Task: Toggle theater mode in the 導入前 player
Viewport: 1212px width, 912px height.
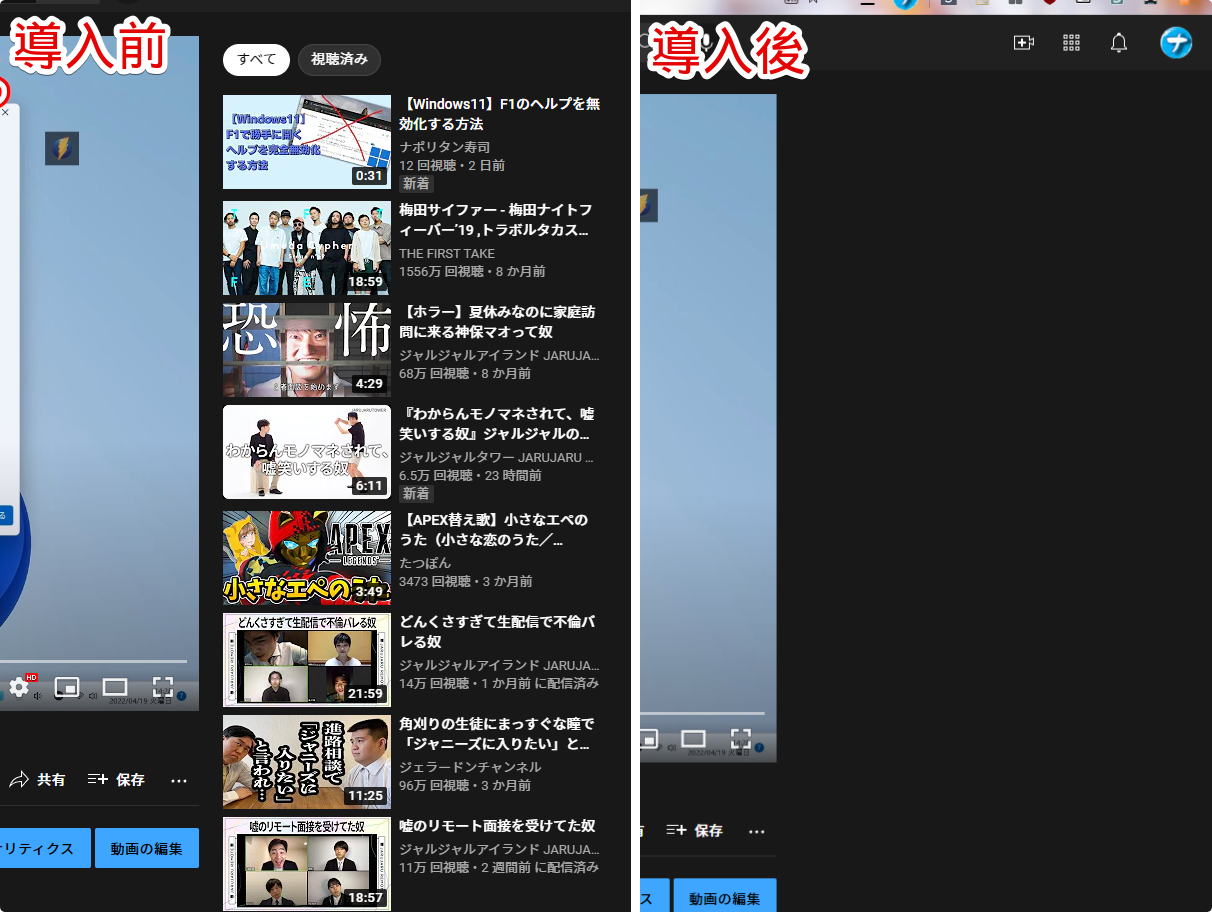Action: click(x=115, y=687)
